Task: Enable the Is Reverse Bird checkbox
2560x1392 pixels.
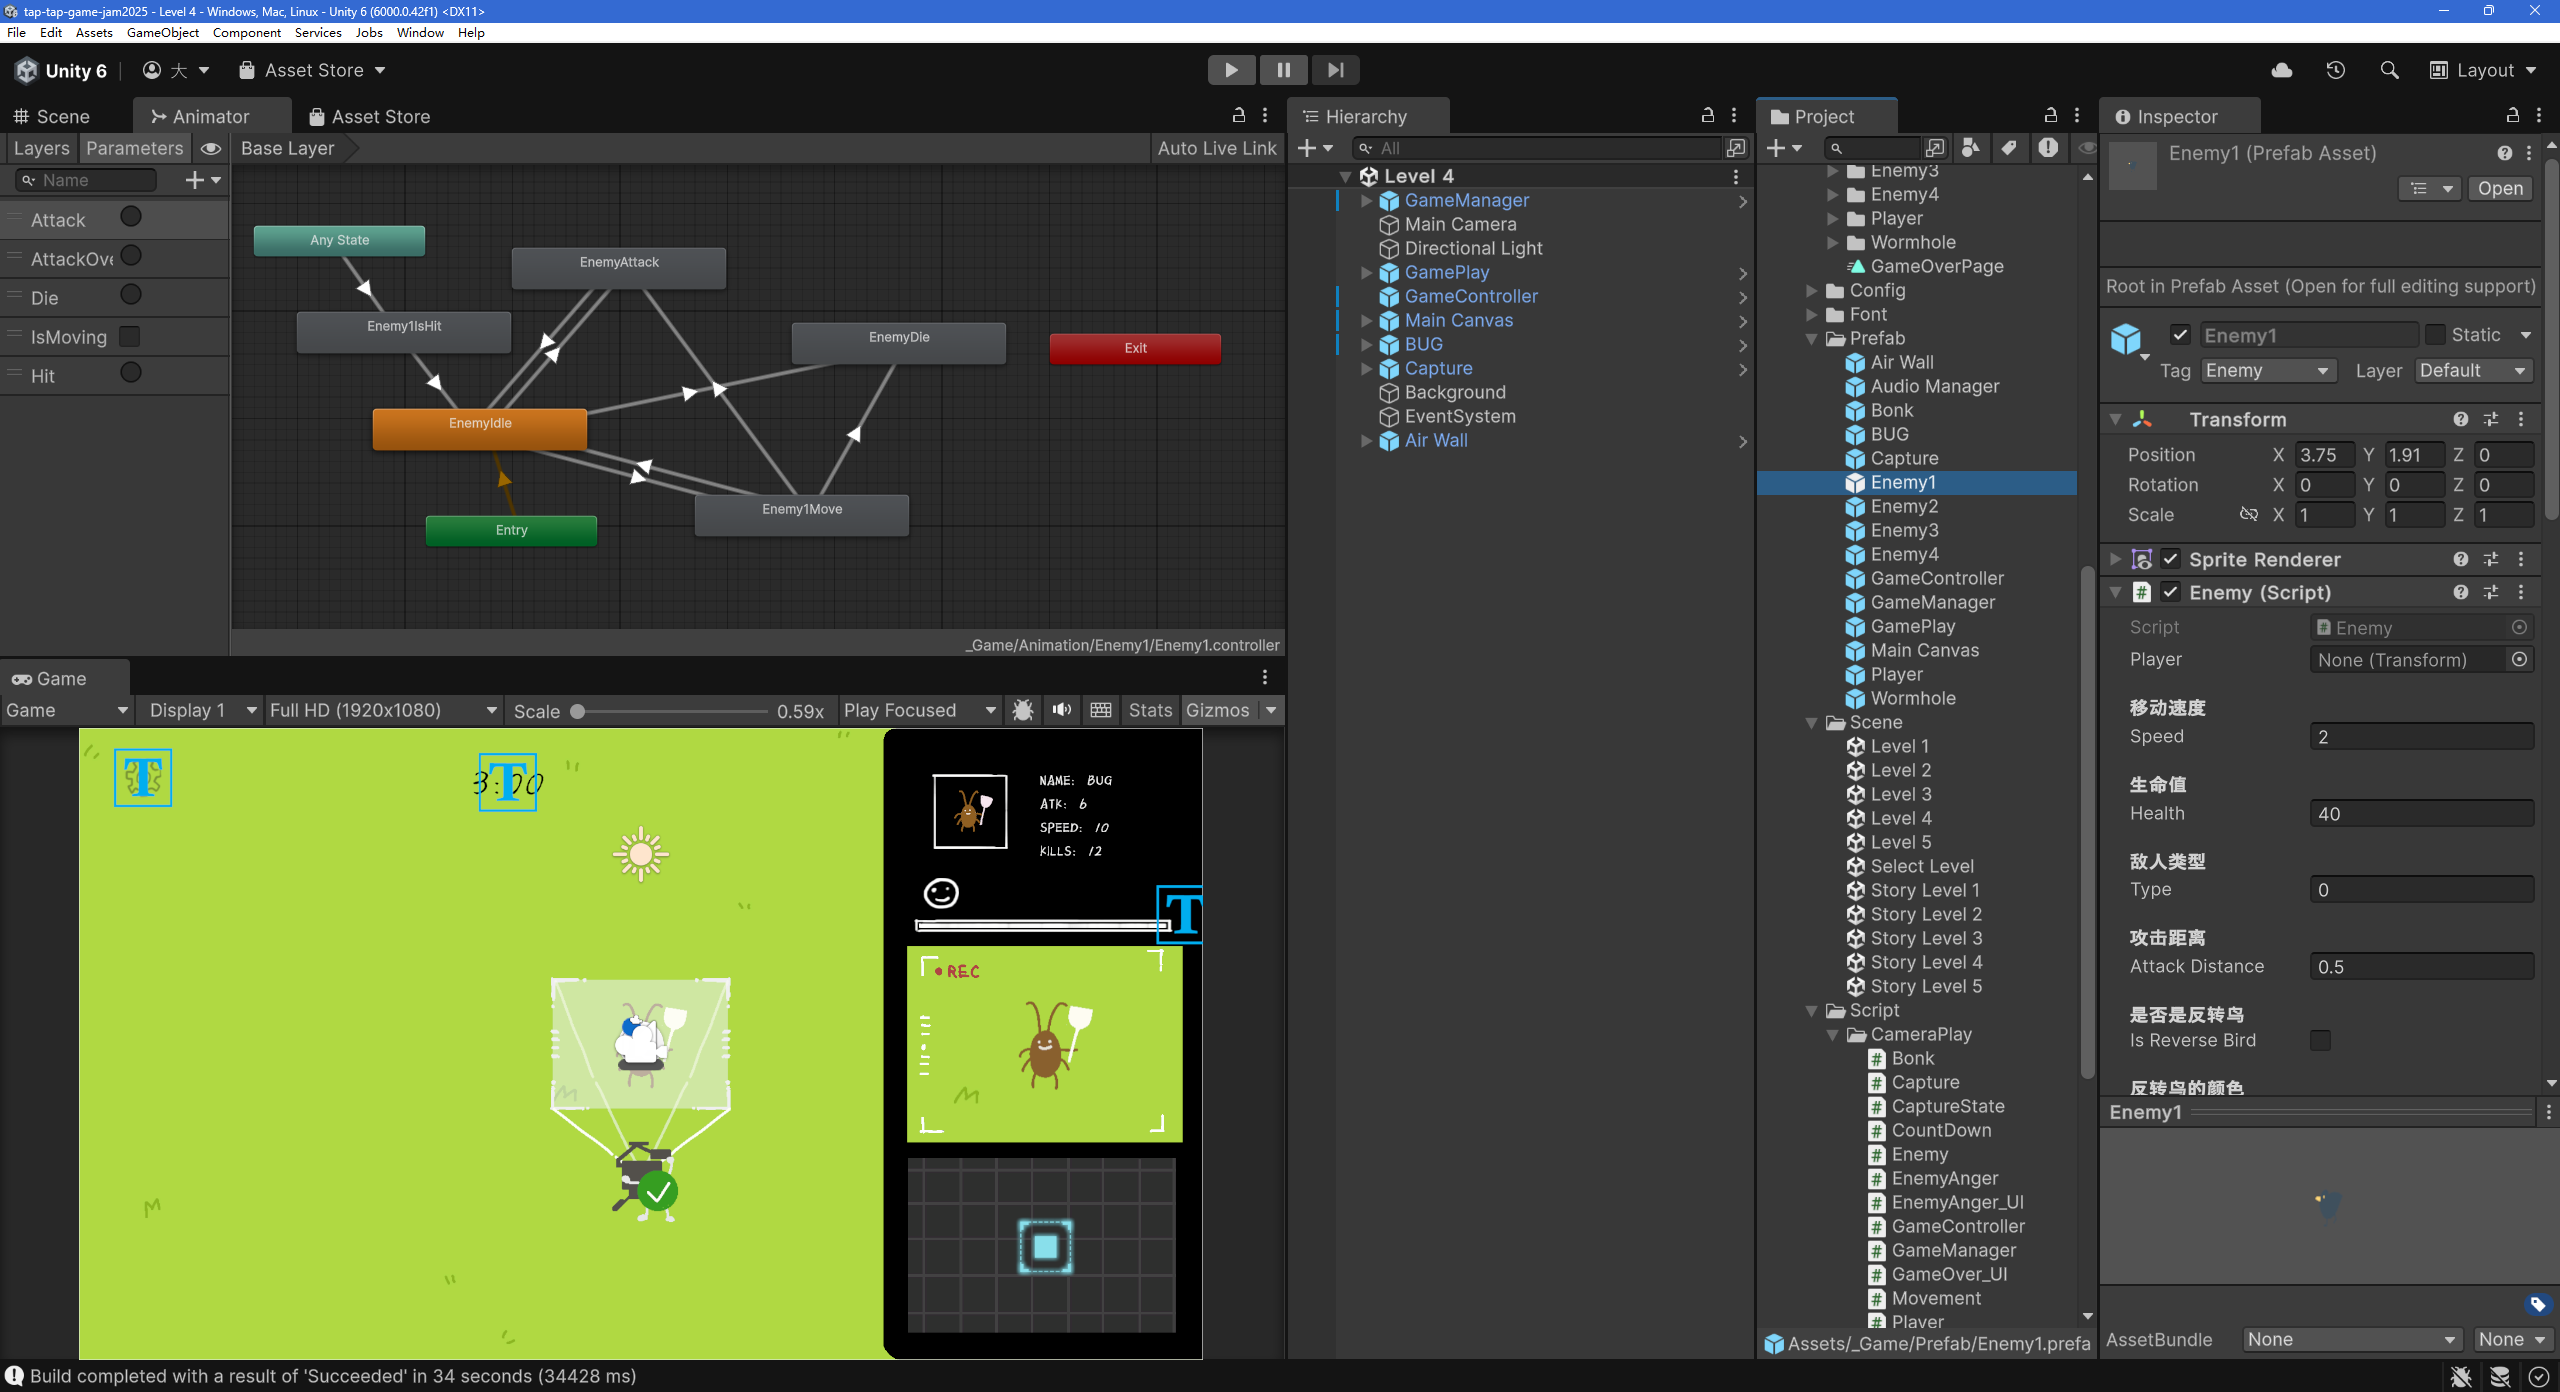Action: point(2320,1040)
